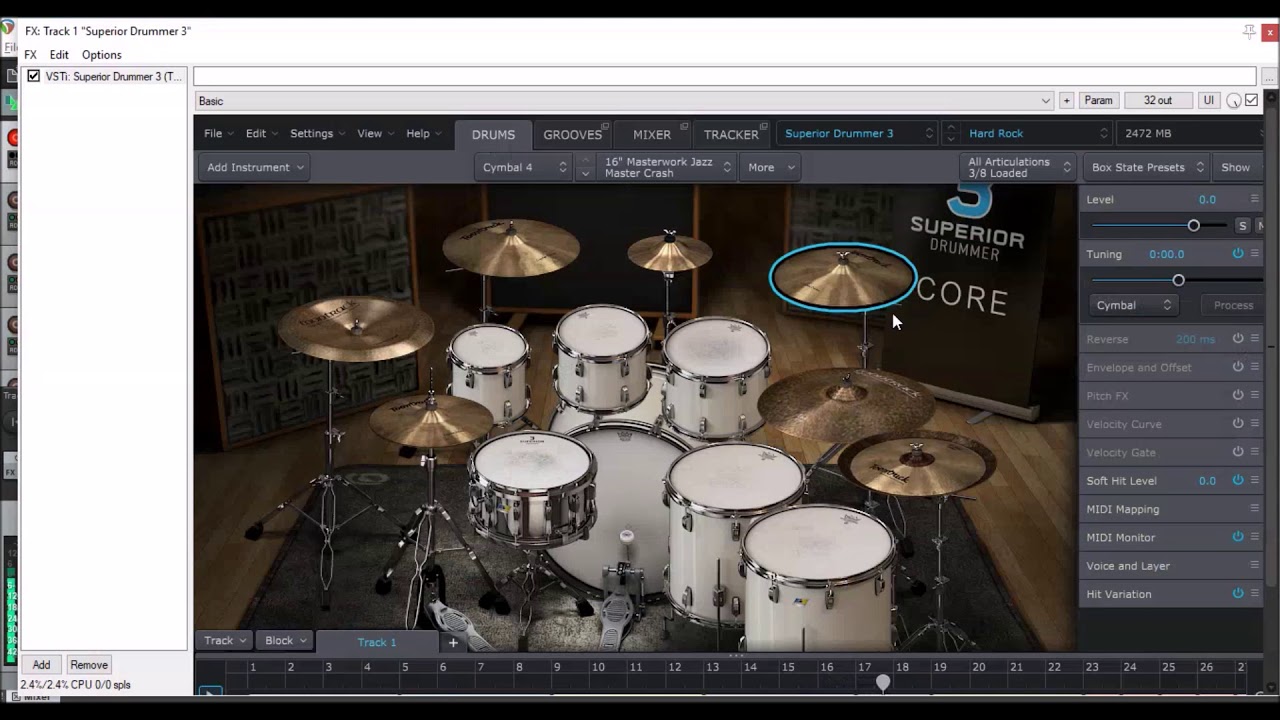Open the MIDI Monitor menu icon
This screenshot has height=720, width=1280.
[1255, 537]
